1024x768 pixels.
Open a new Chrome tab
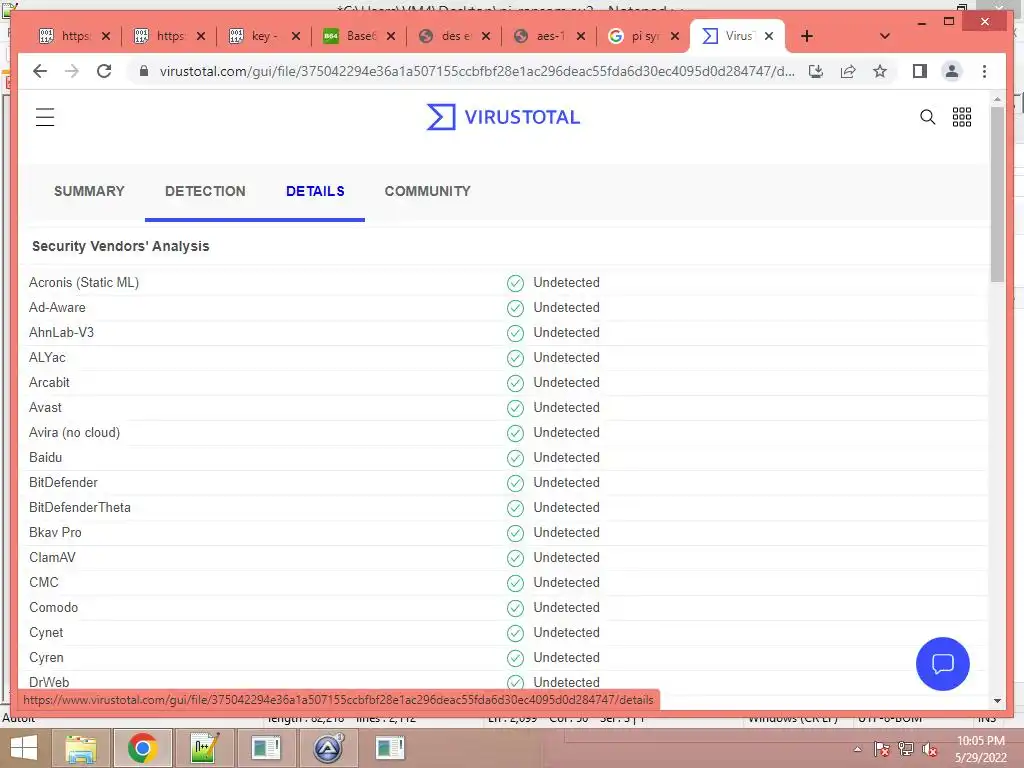tap(807, 36)
